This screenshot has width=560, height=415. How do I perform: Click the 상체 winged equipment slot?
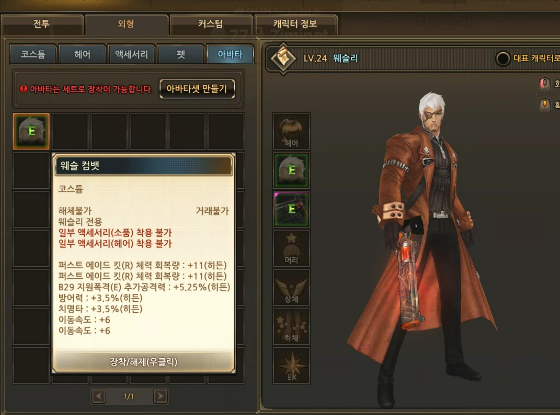[x=291, y=287]
